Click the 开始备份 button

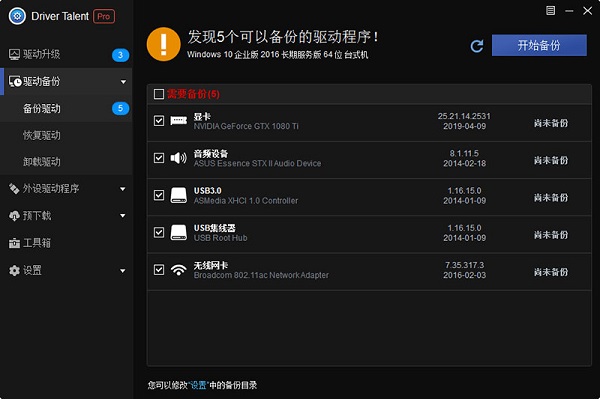pyautogui.click(x=539, y=46)
